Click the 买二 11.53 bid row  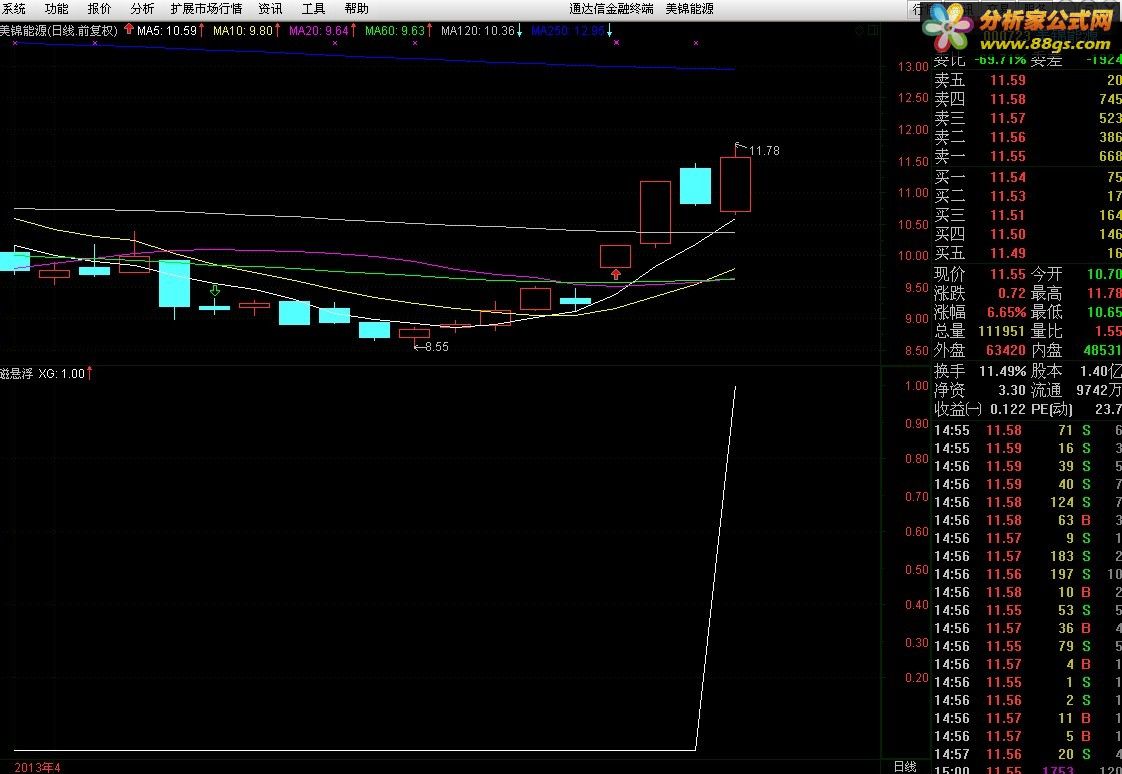click(1028, 196)
